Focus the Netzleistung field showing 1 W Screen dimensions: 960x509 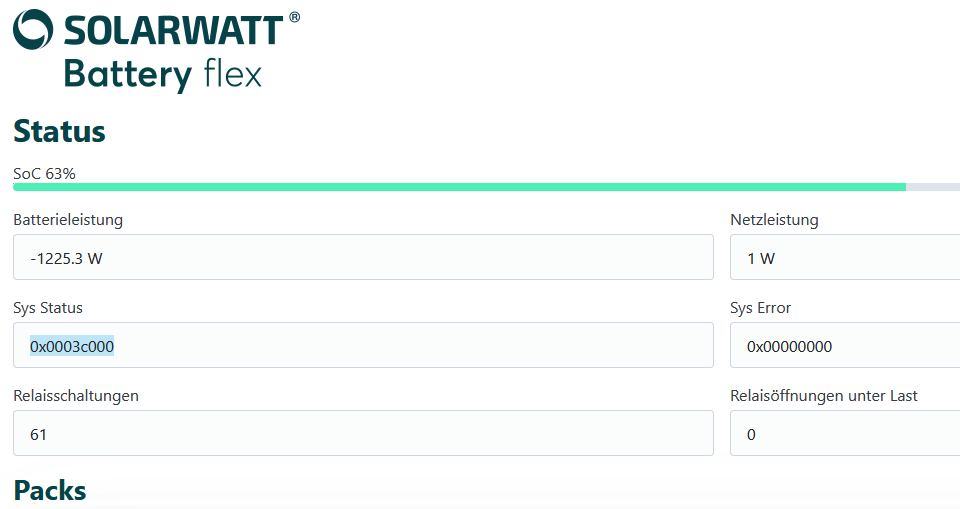point(845,258)
